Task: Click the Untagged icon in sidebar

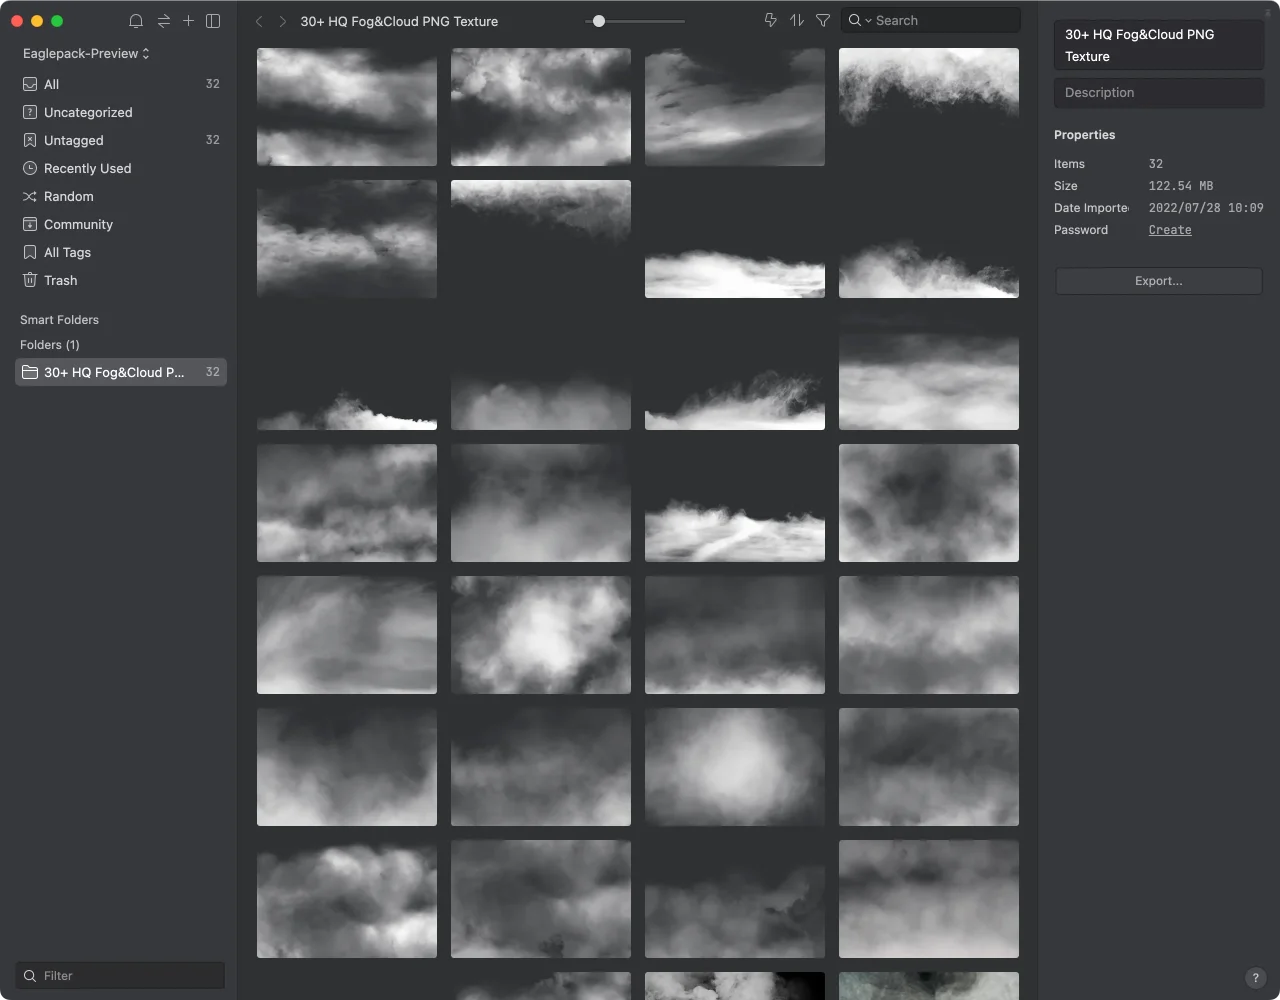Action: [30, 140]
